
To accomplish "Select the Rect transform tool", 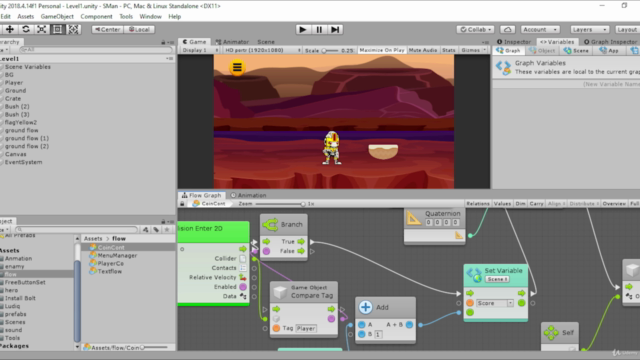I will 58,29.
